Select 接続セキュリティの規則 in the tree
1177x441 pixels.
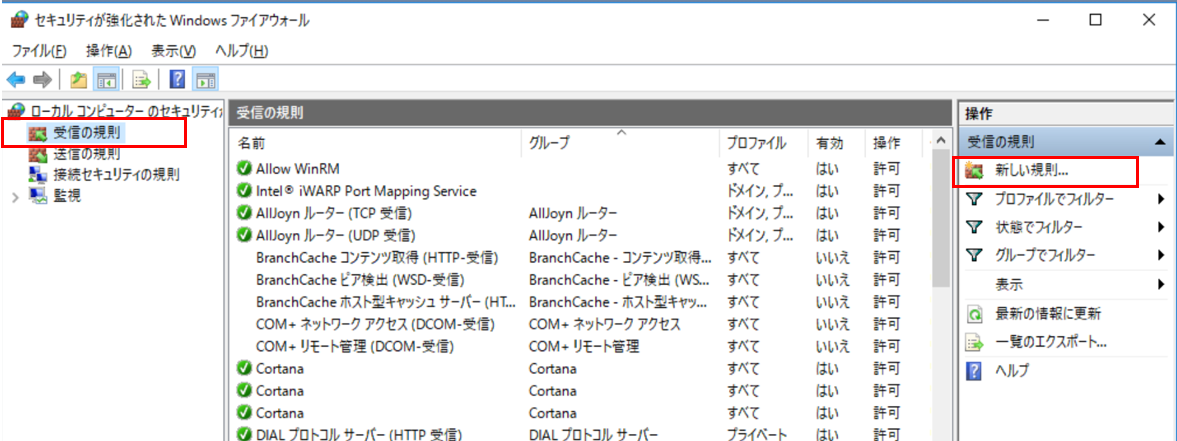(x=116, y=174)
